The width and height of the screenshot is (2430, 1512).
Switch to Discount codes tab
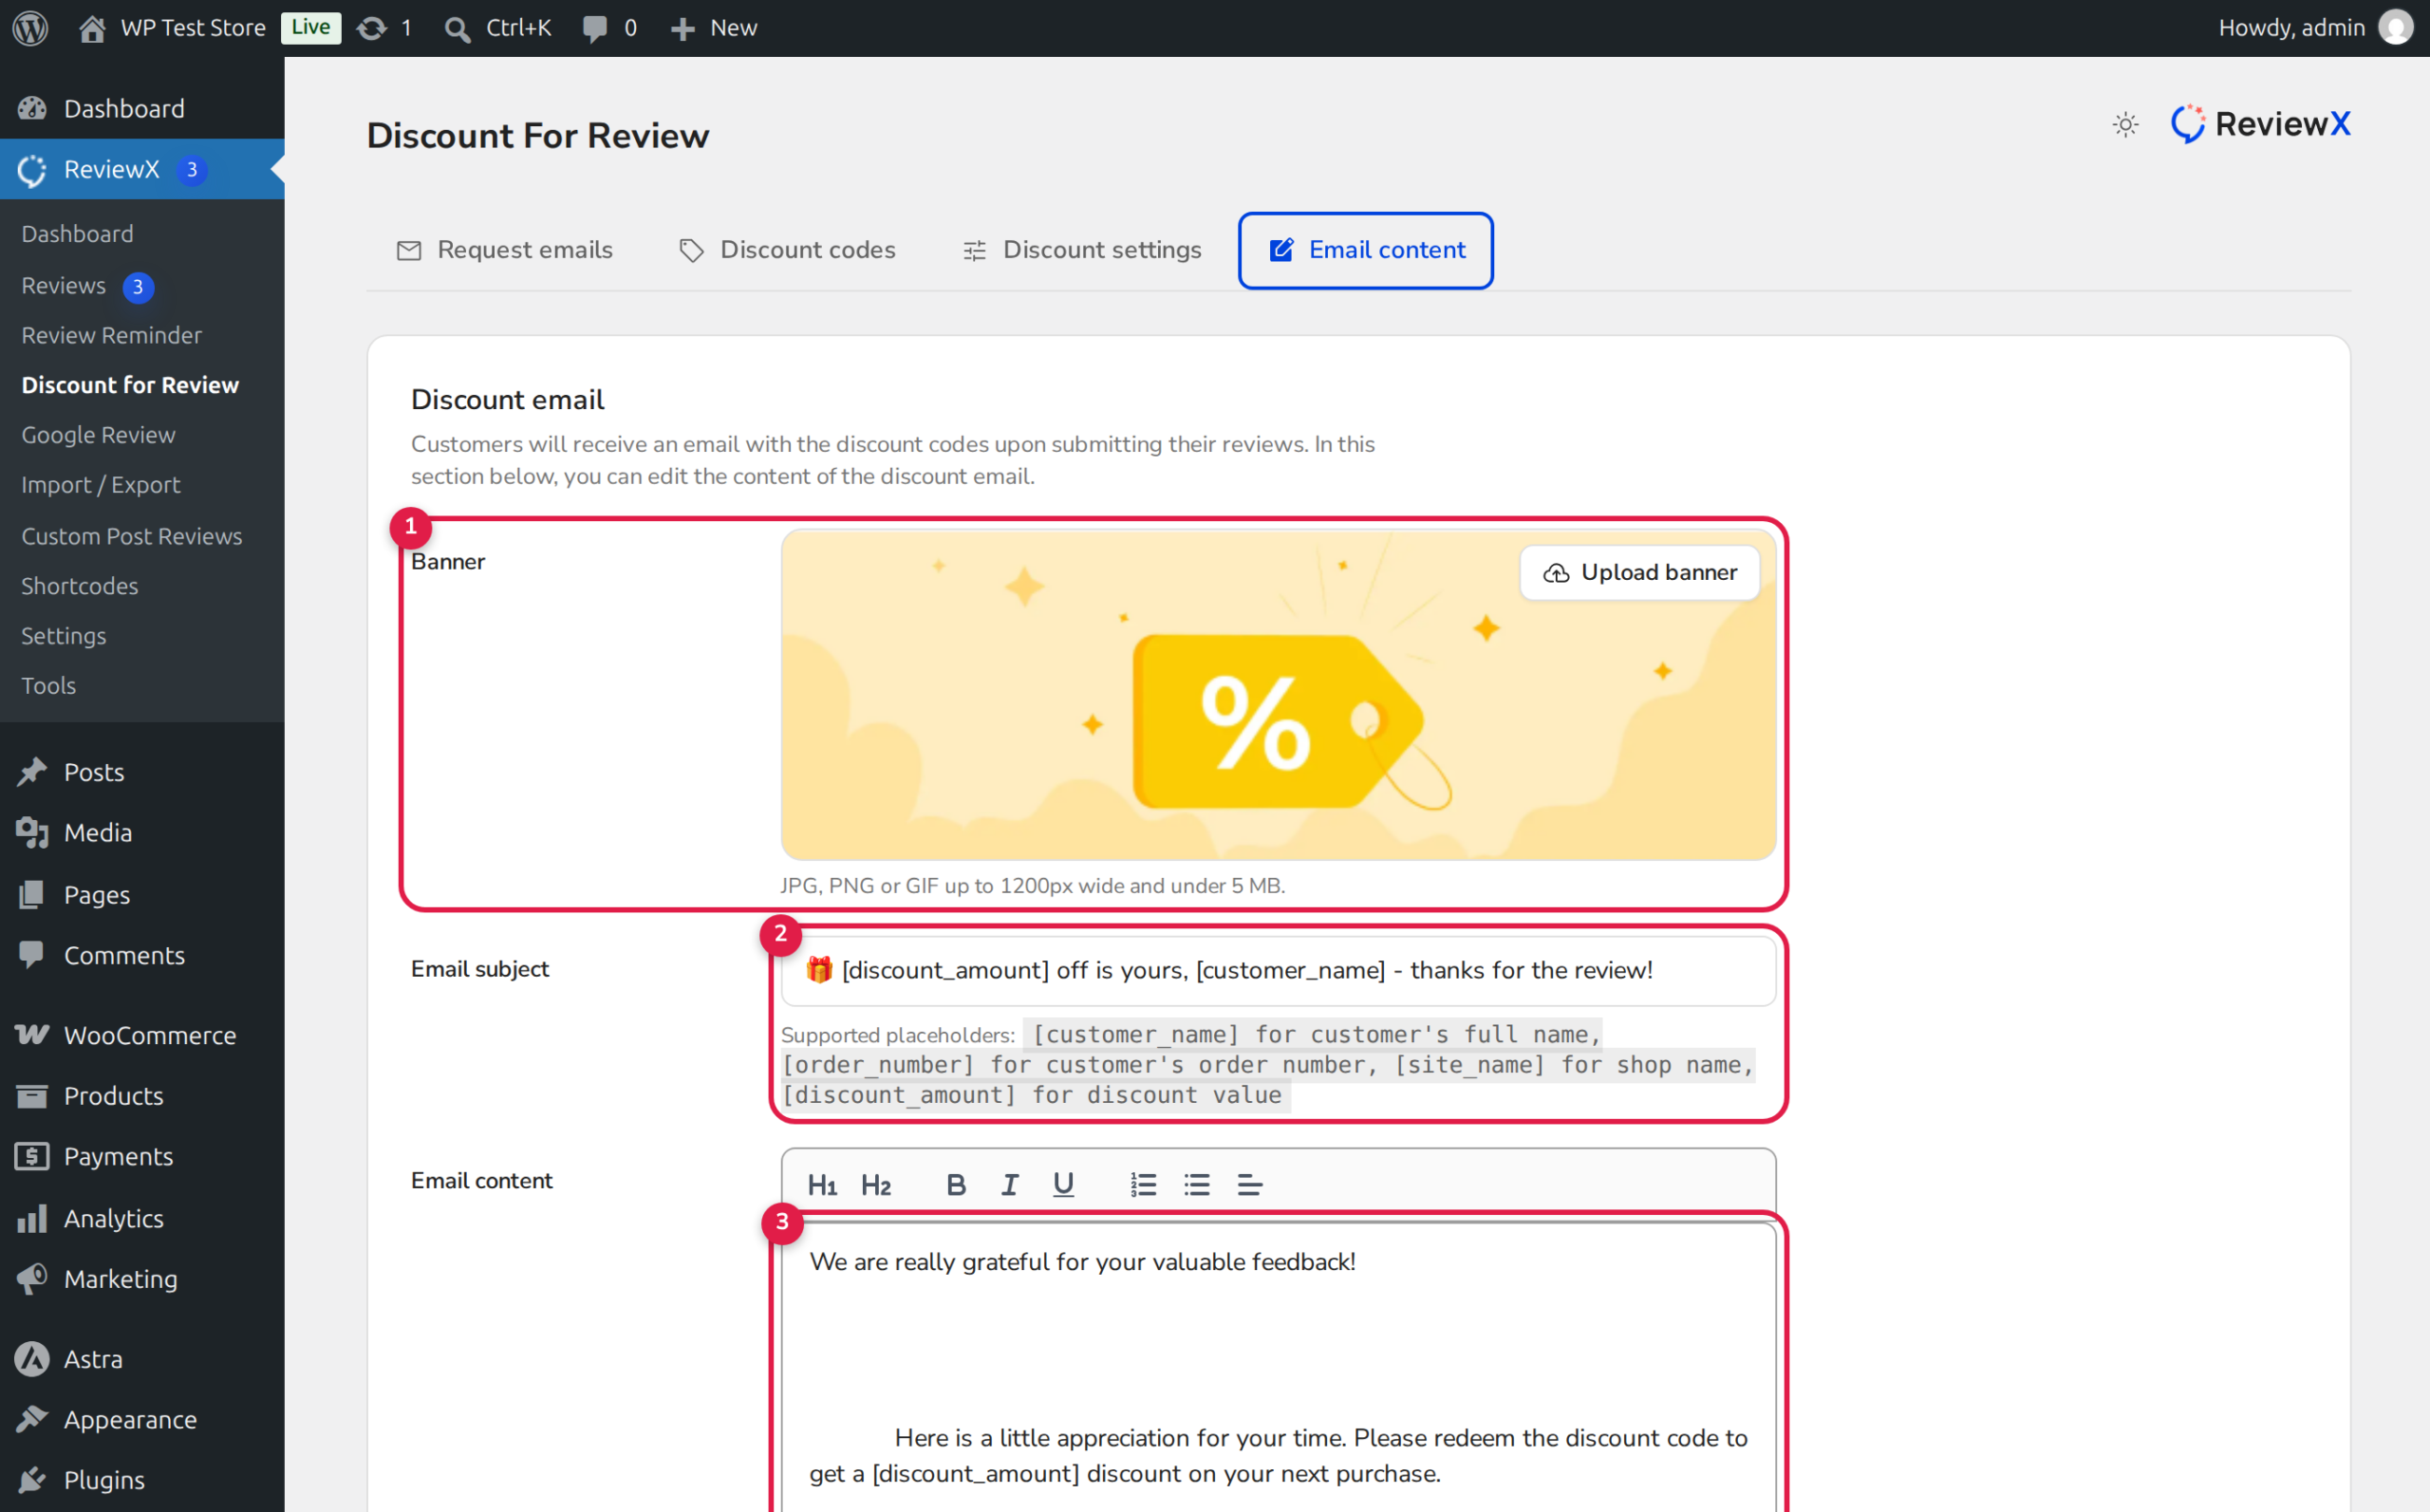pos(787,250)
